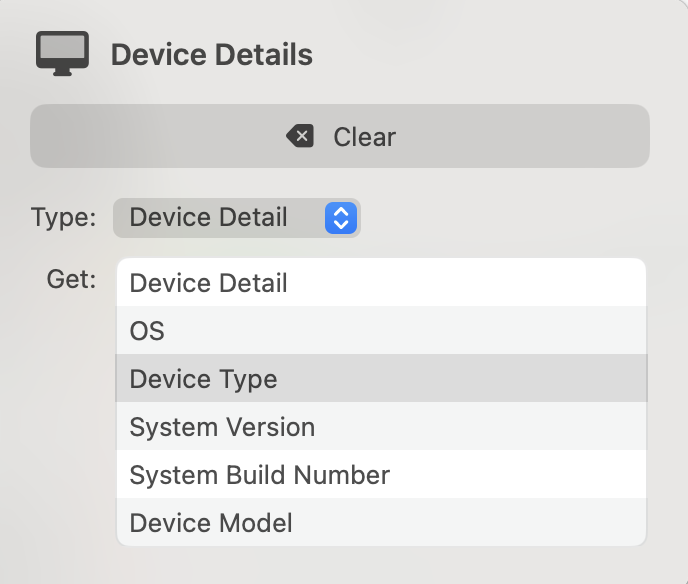Image resolution: width=688 pixels, height=584 pixels.
Task: Click the word "Clear" on the button
Action: coord(364,136)
